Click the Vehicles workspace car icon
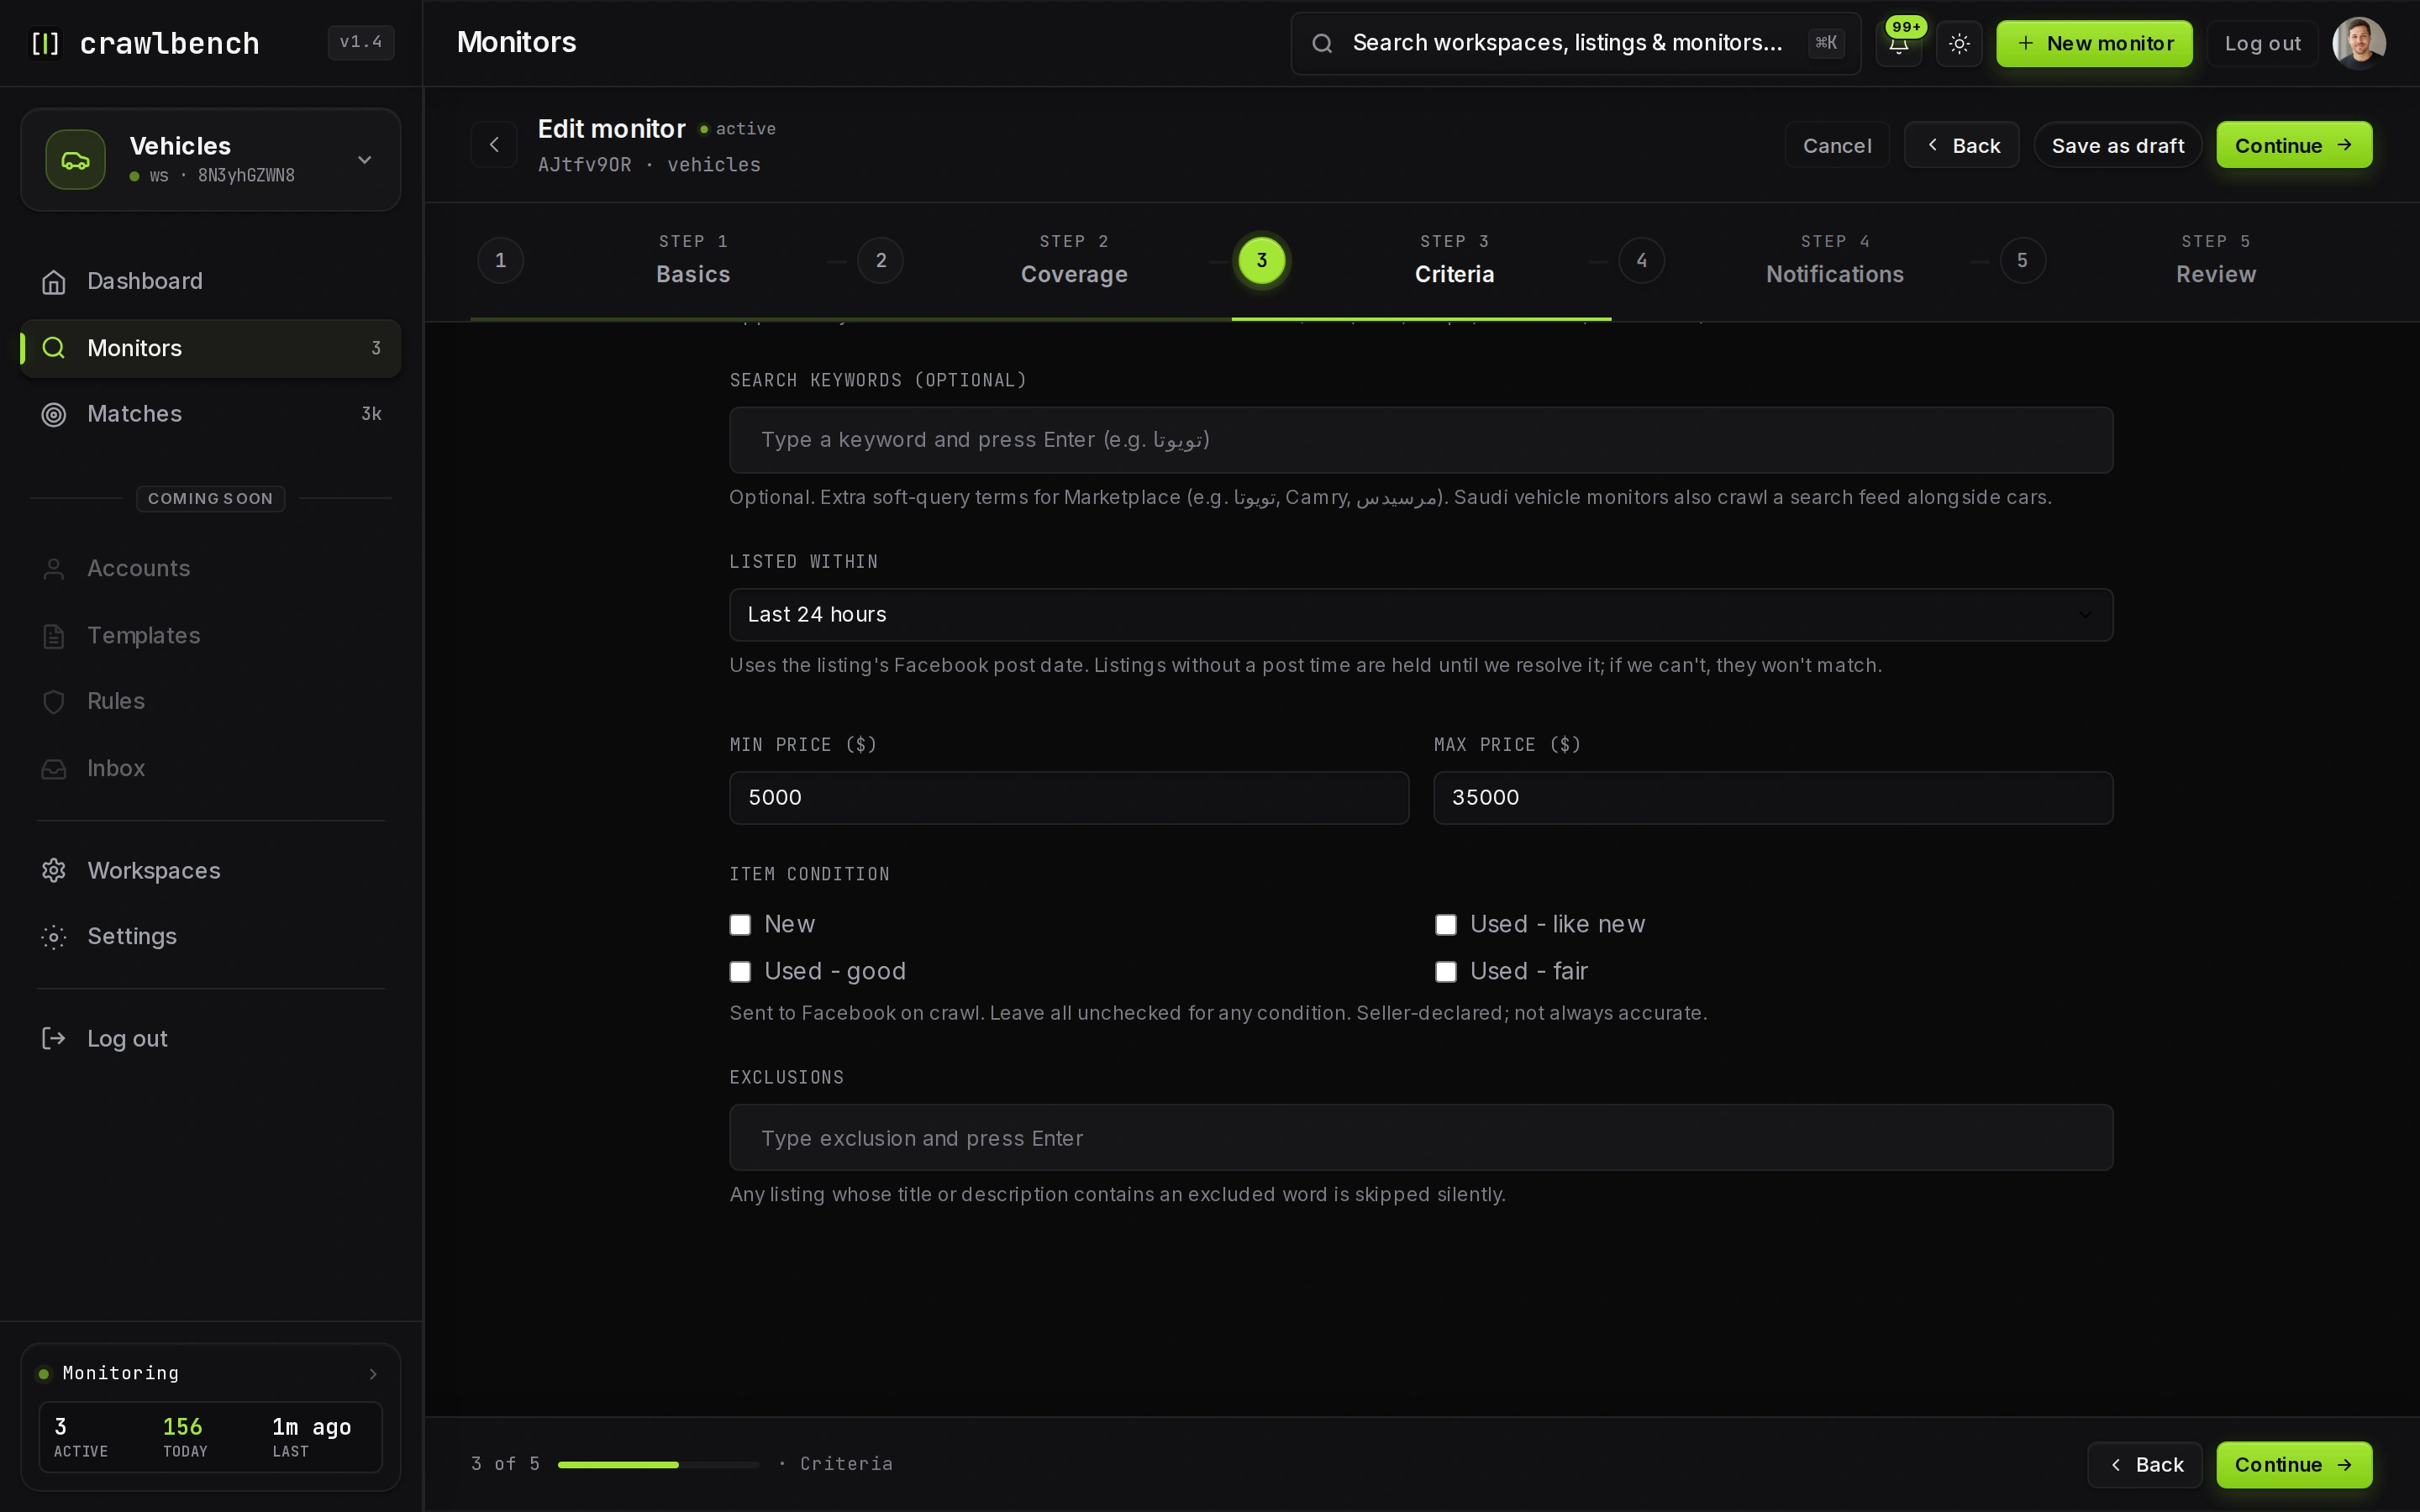Screen dimensions: 2420x1512 coord(76,160)
